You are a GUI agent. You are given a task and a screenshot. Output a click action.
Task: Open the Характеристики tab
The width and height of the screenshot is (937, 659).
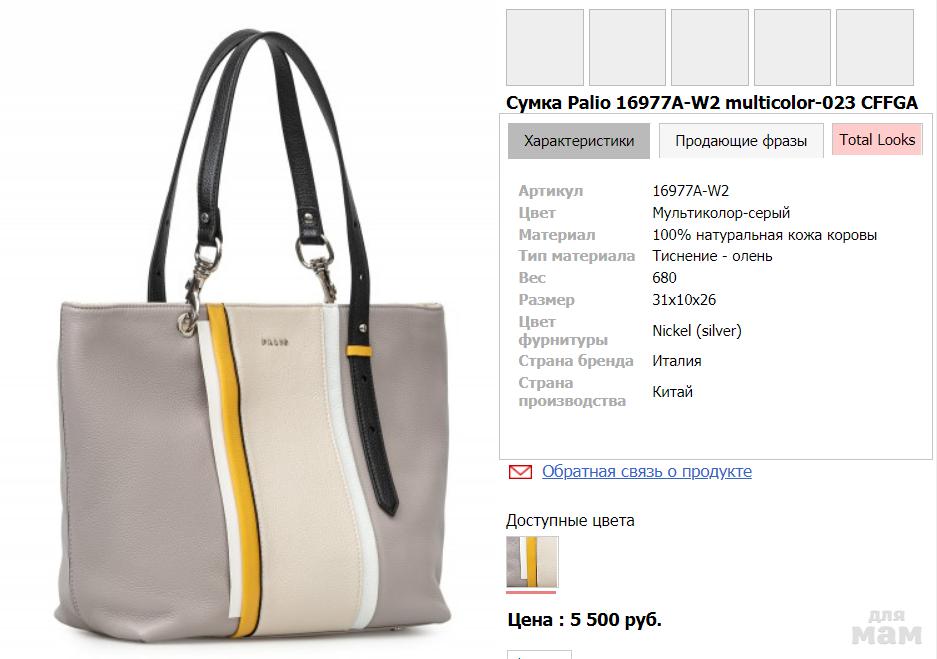(x=578, y=141)
